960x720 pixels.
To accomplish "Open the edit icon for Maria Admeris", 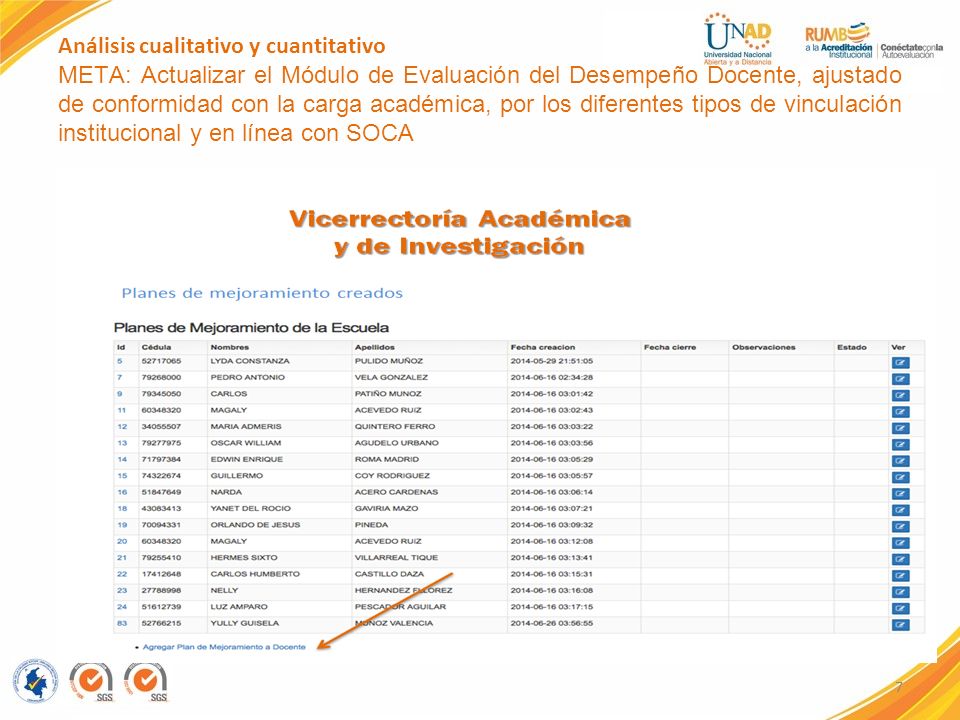I will click(900, 429).
